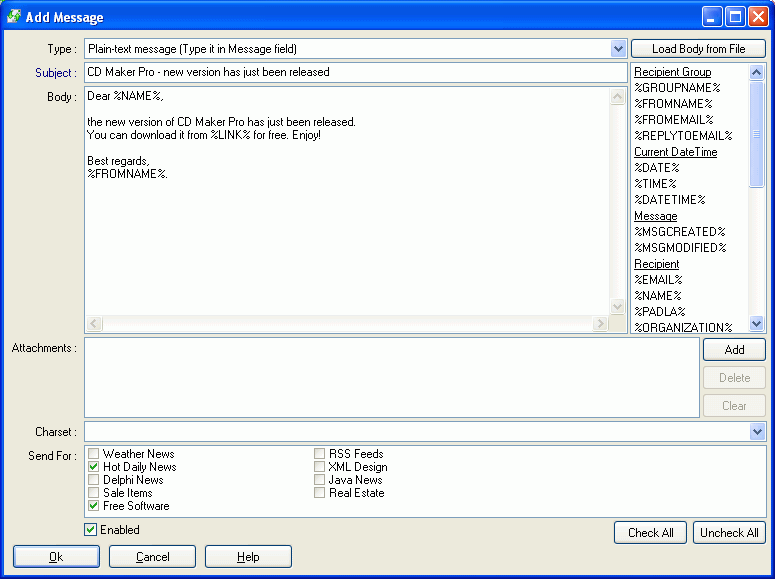Image resolution: width=775 pixels, height=579 pixels.
Task: Click the Body vertical scroll up arrow
Action: point(617,96)
